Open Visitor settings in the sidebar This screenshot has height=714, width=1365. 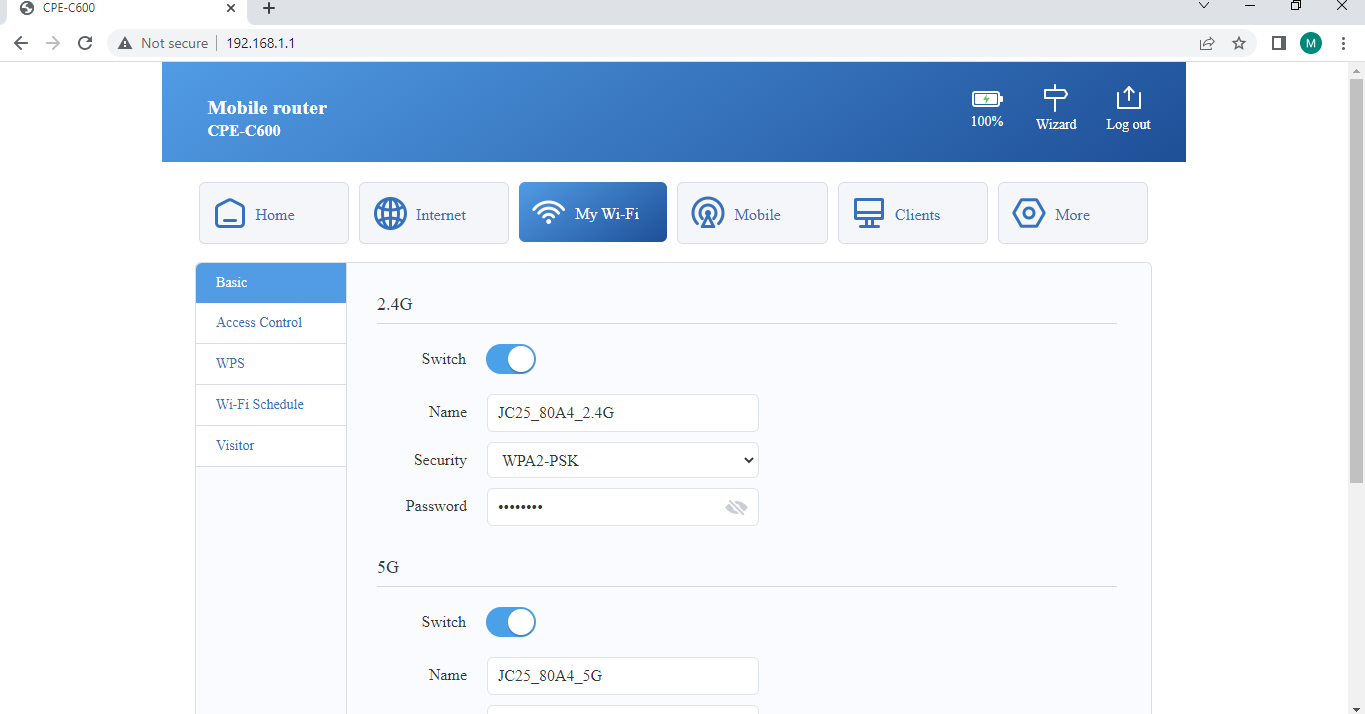271,446
